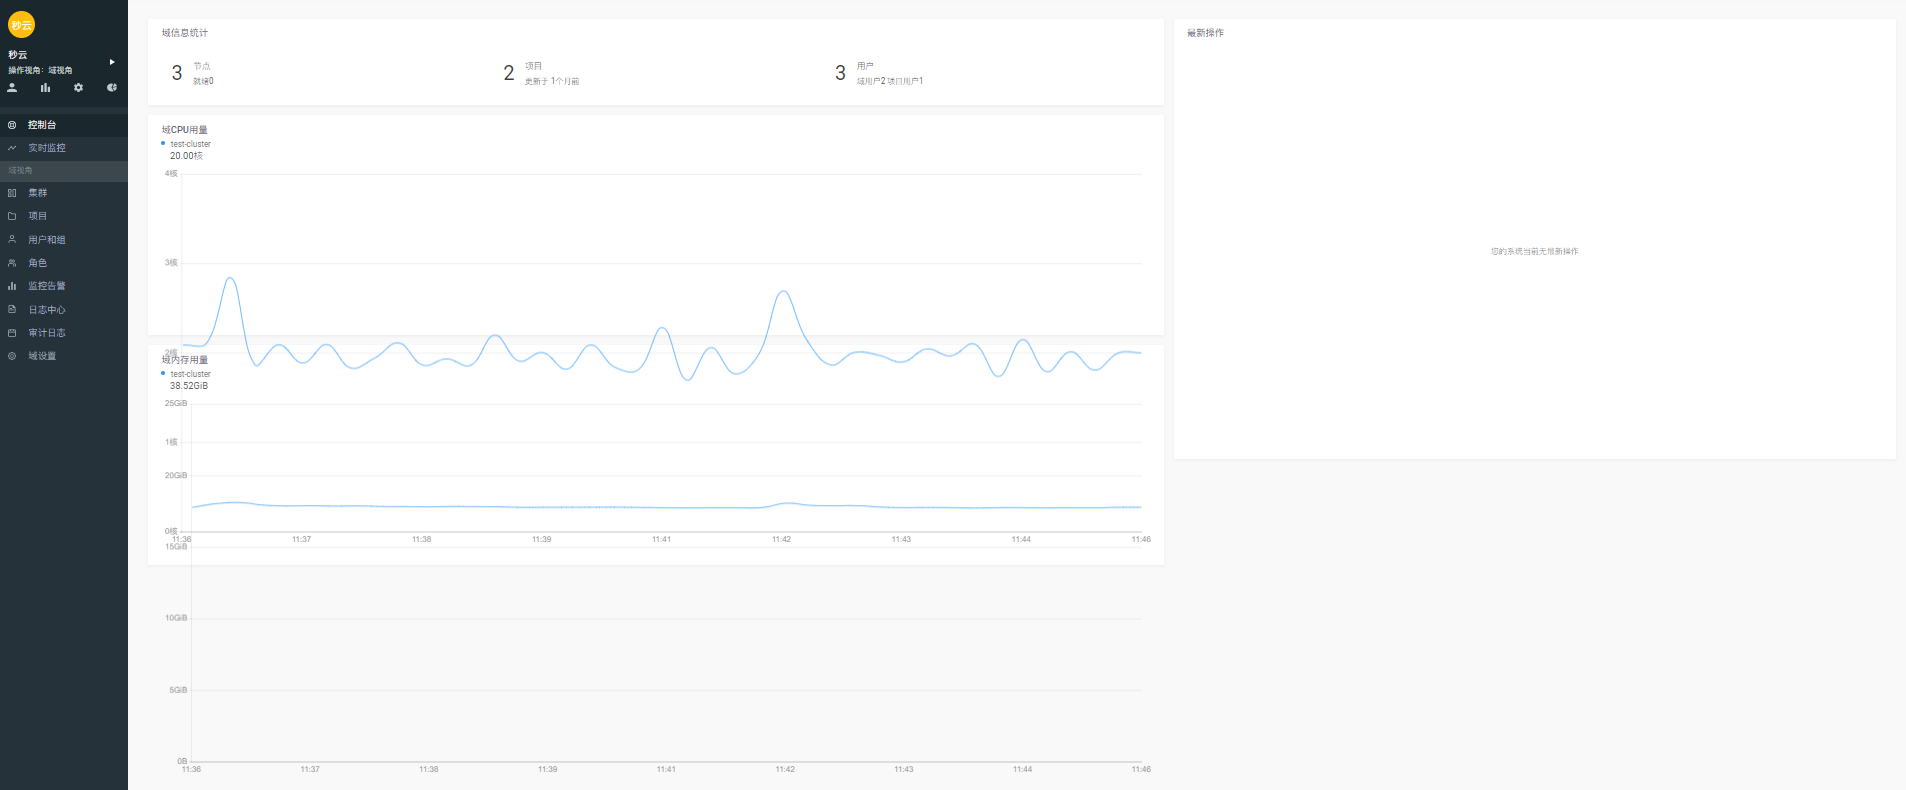Open the user profile icon in sidebar header
Image resolution: width=1906 pixels, height=790 pixels.
12,88
